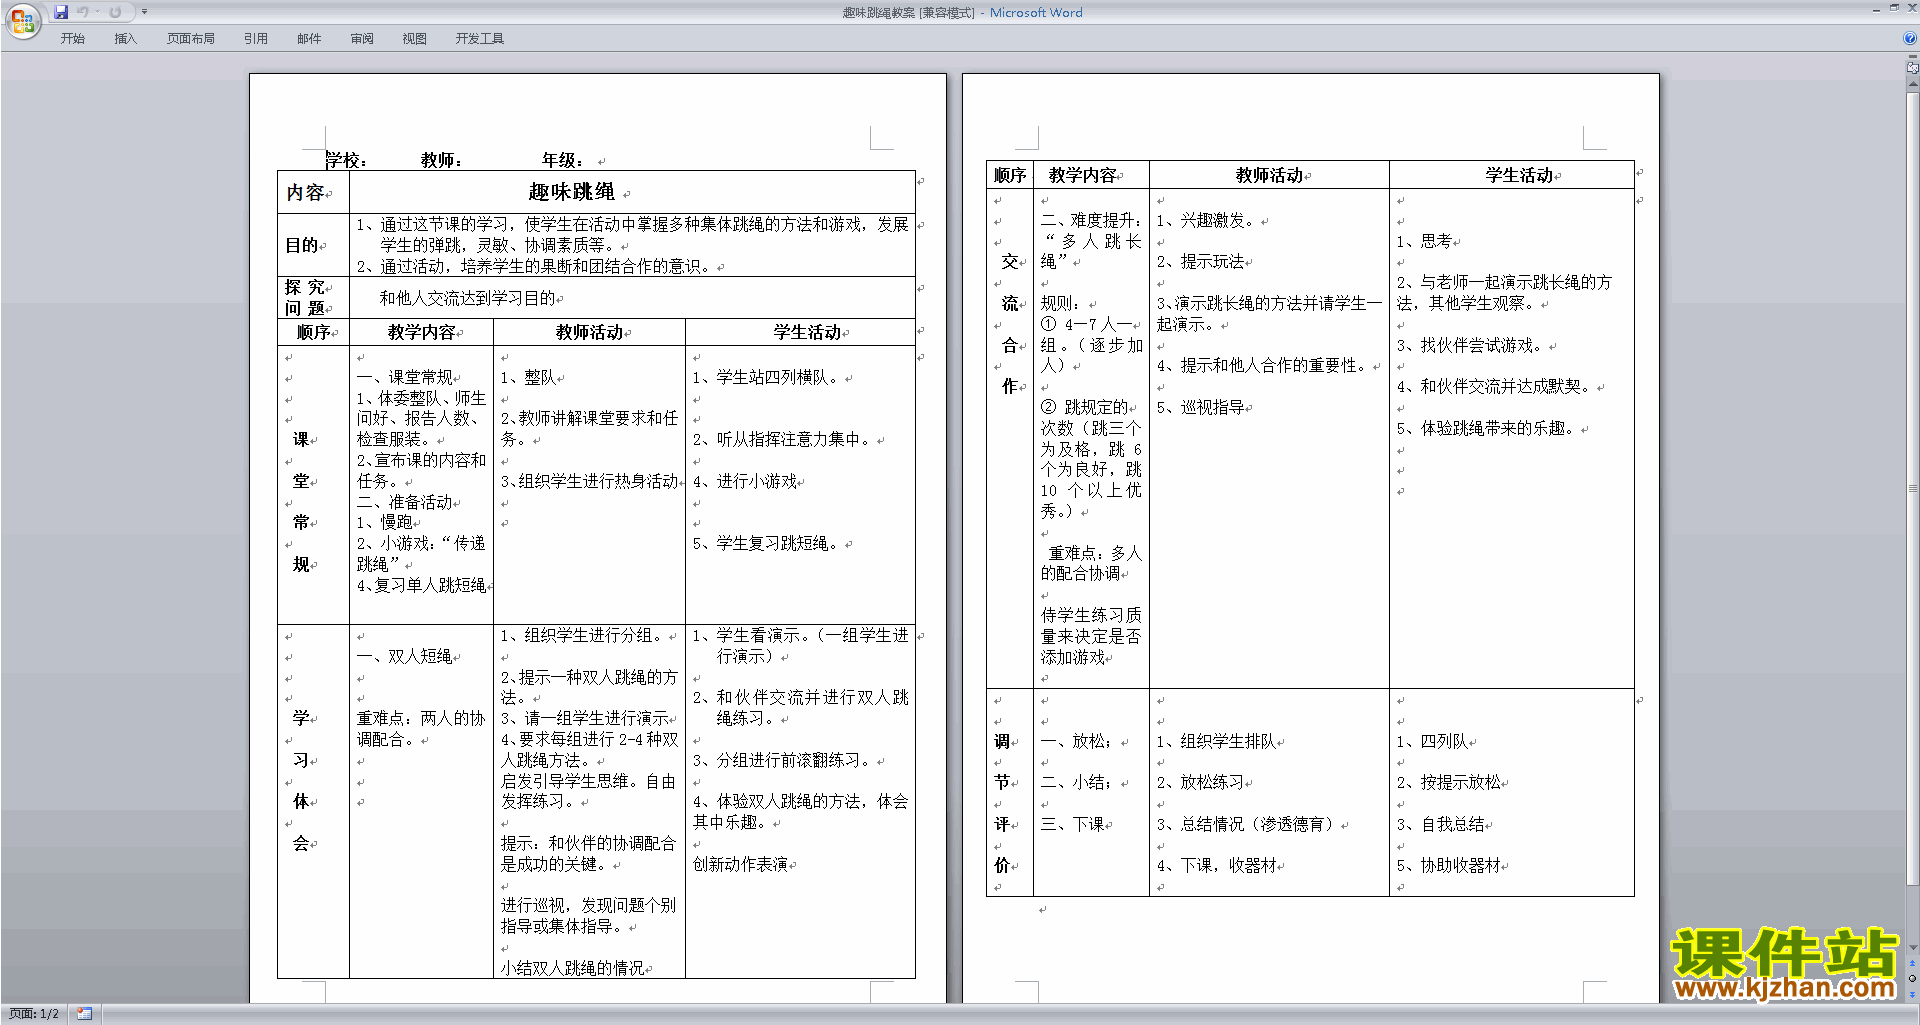Open the 开发工具 tab
This screenshot has height=1025, width=1920.
[x=480, y=38]
